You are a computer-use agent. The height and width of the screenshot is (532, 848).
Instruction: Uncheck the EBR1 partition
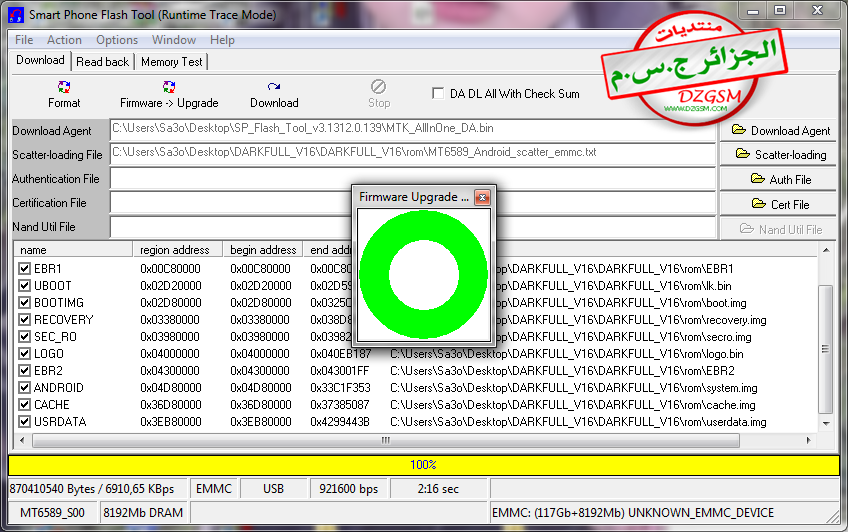(24, 269)
